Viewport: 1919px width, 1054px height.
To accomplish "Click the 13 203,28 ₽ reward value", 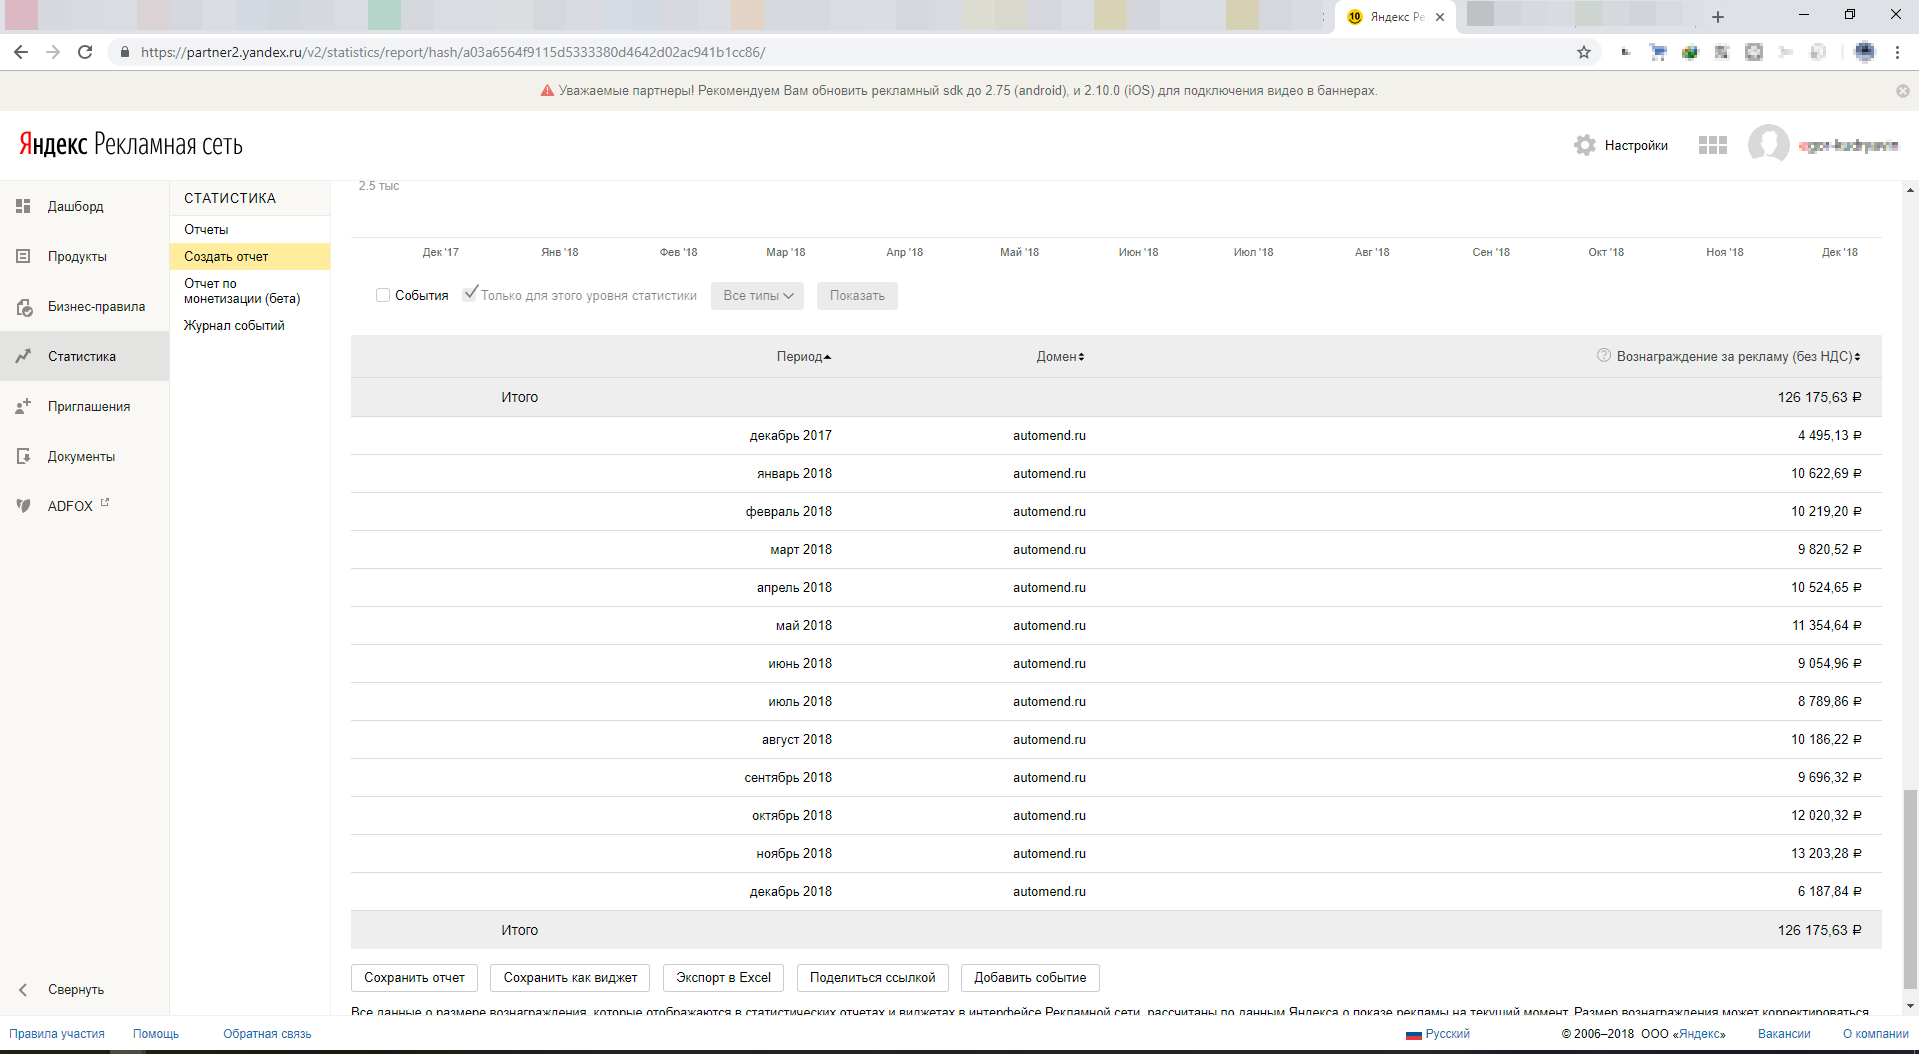I will pos(1826,854).
